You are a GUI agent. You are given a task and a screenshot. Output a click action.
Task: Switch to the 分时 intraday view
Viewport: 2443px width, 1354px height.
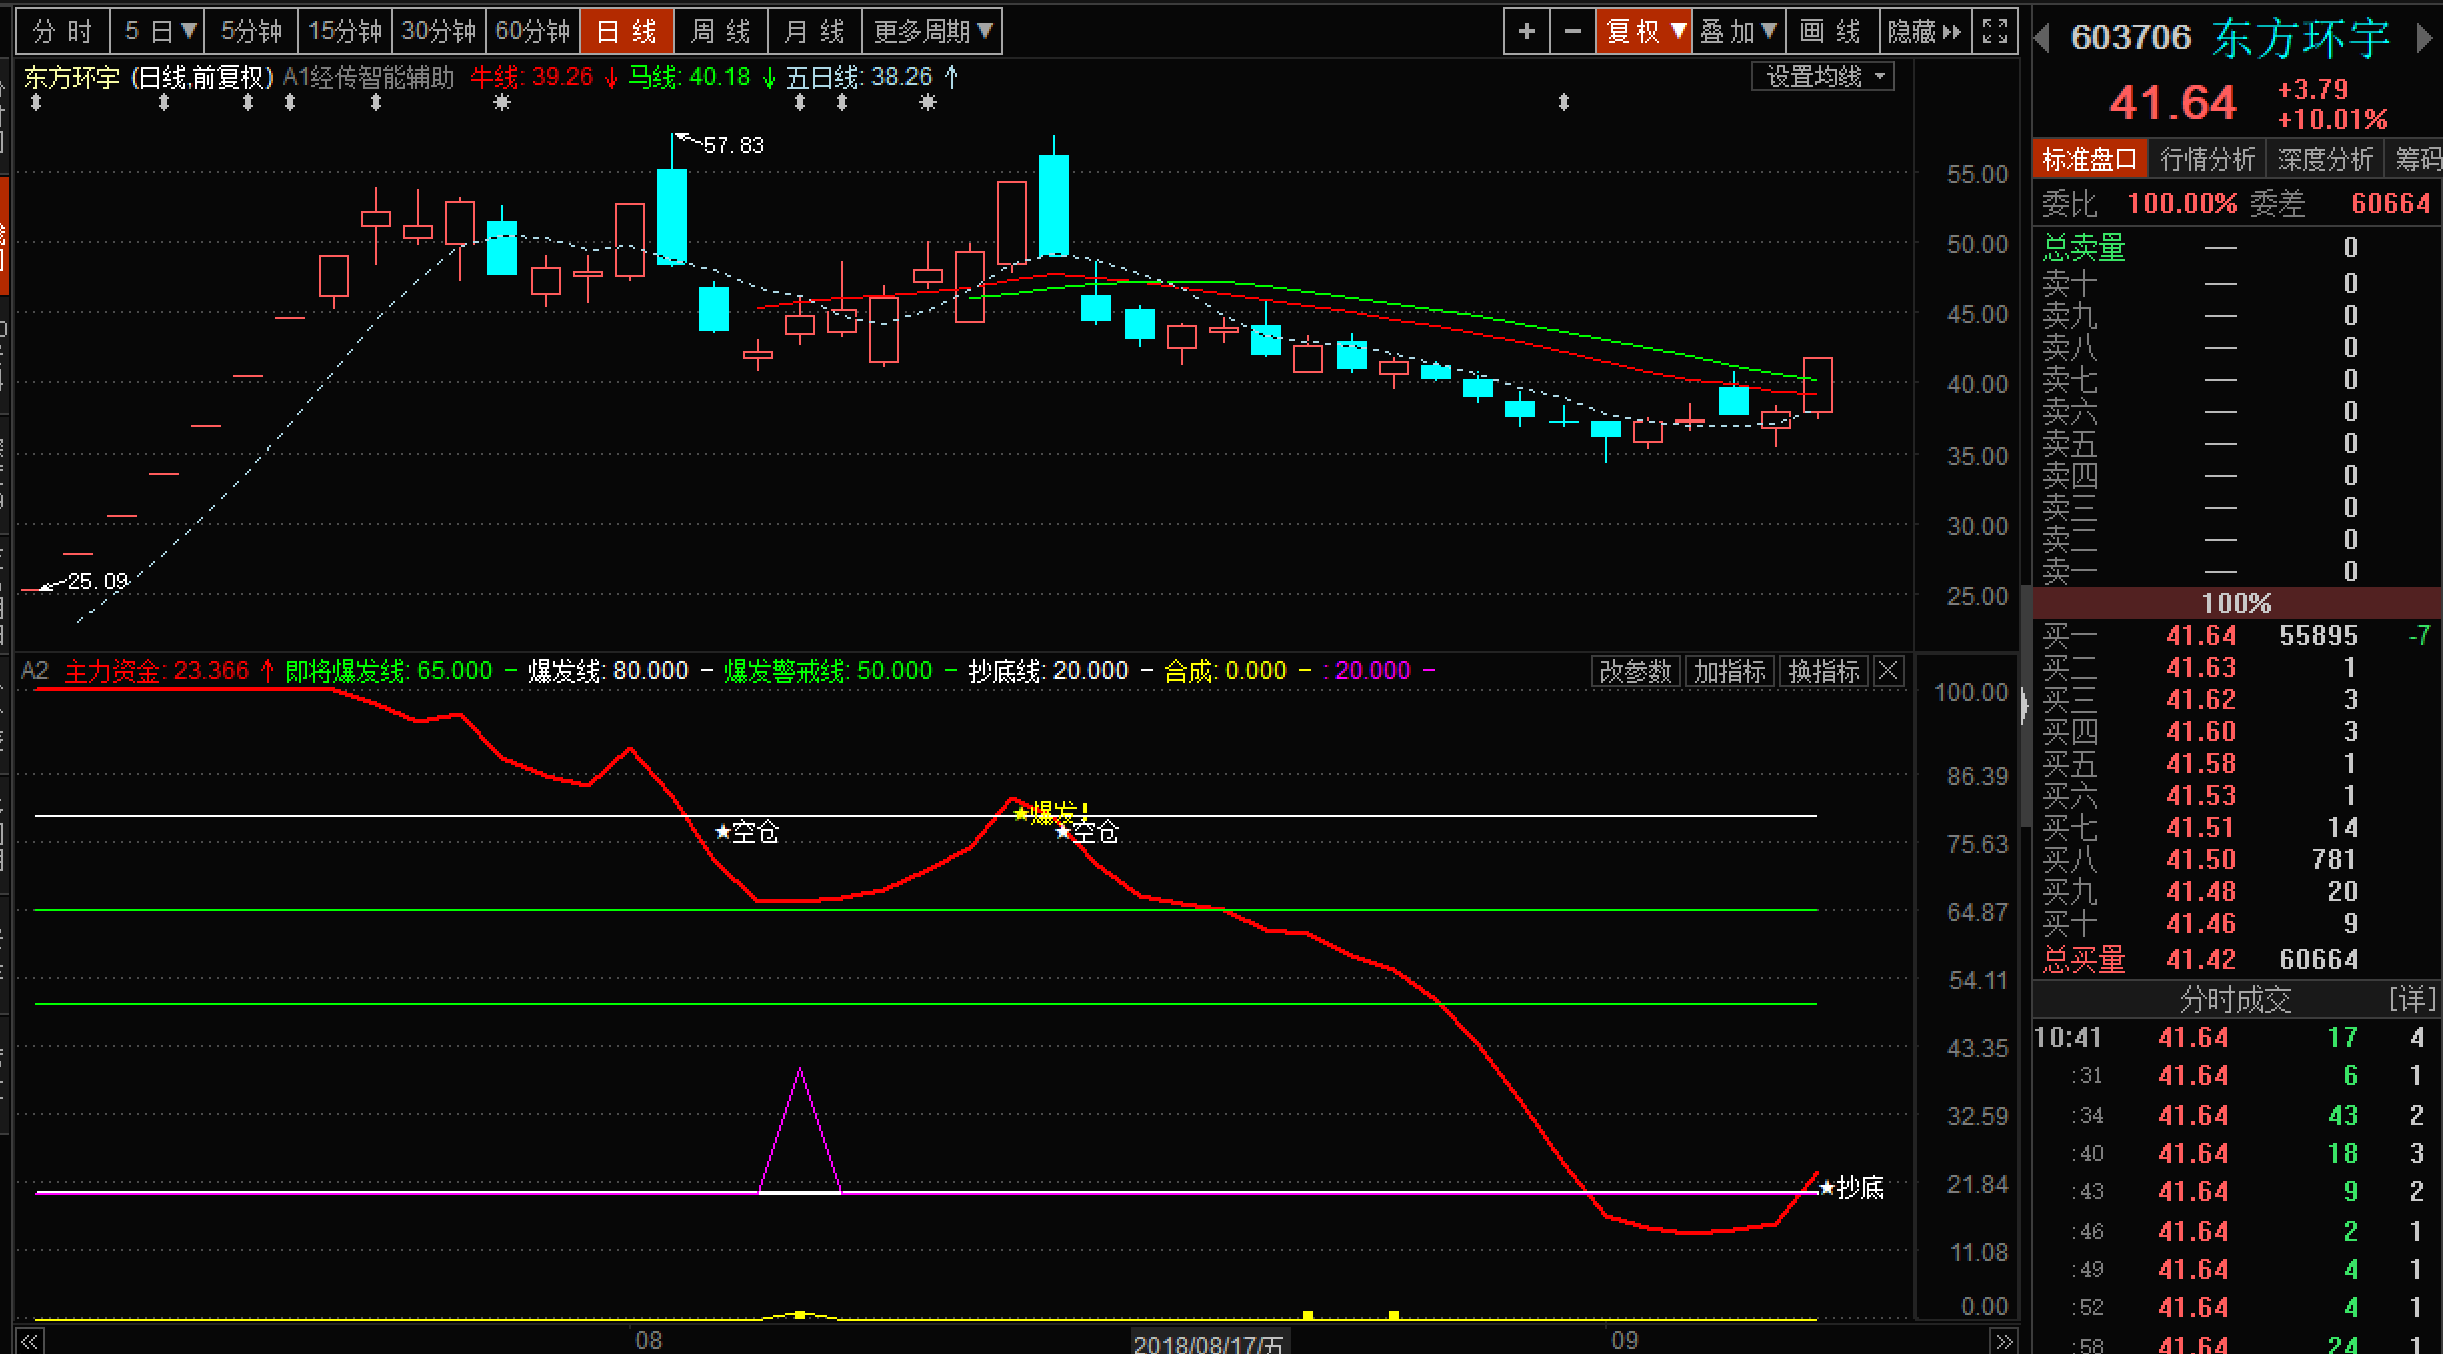(62, 32)
